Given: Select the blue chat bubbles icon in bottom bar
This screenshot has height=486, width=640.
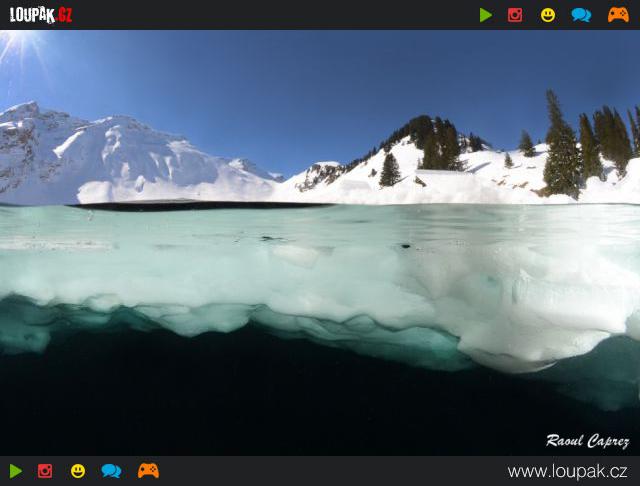Looking at the screenshot, I should [111, 471].
